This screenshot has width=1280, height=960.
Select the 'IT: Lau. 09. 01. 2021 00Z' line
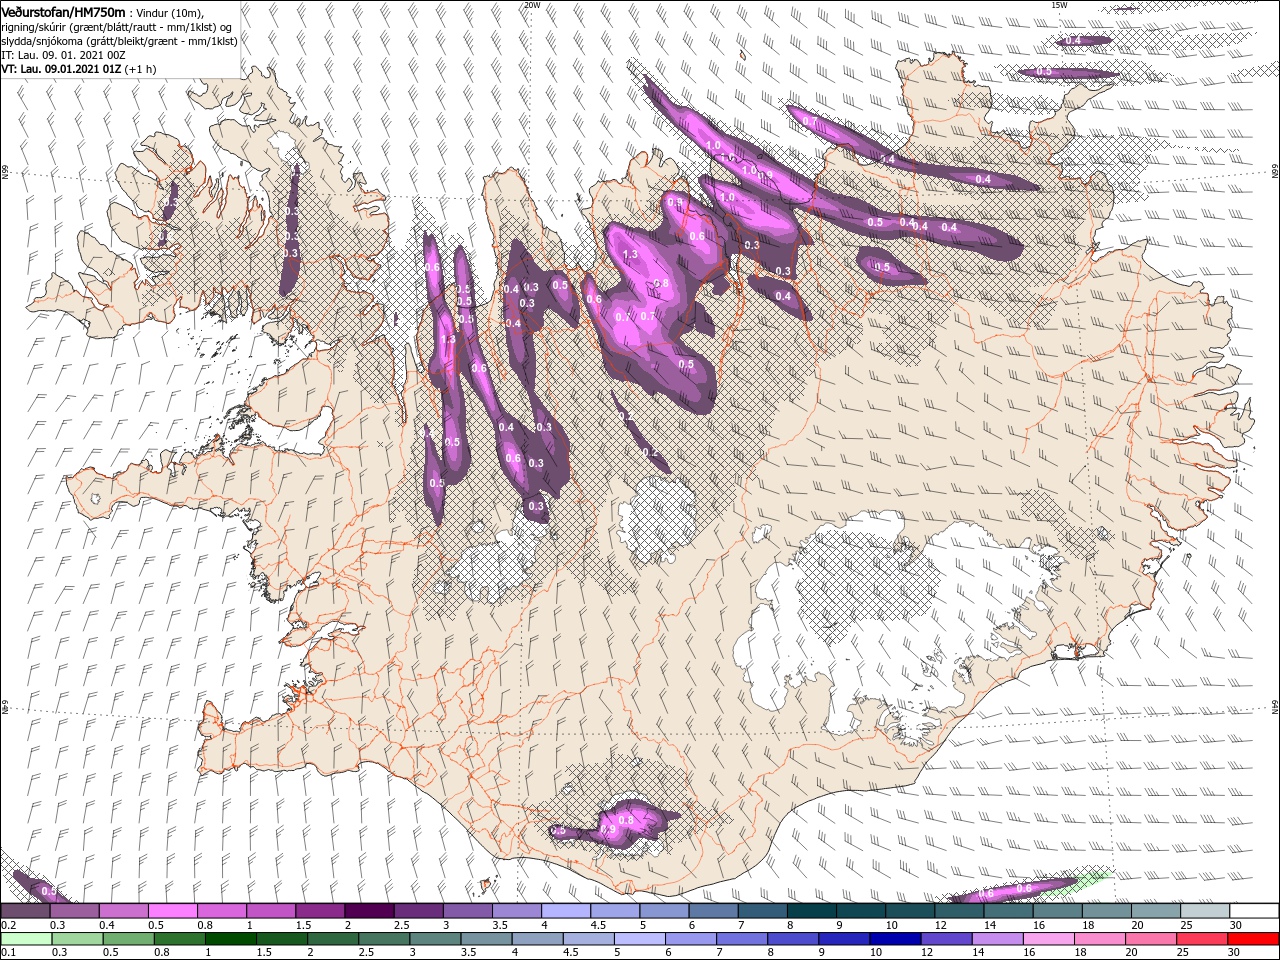click(63, 55)
